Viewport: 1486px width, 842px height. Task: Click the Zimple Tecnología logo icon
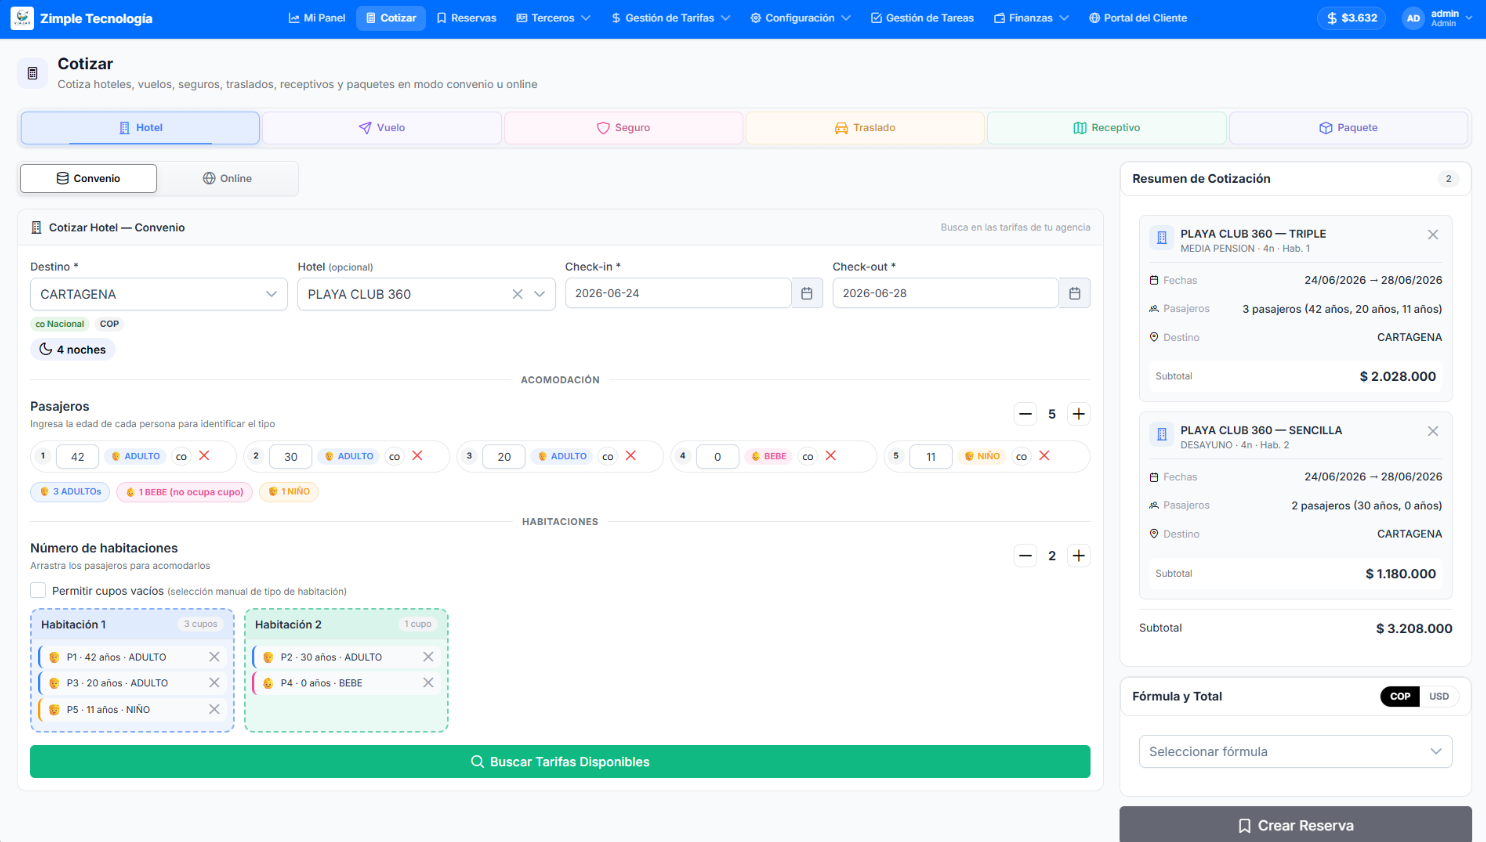coord(22,18)
